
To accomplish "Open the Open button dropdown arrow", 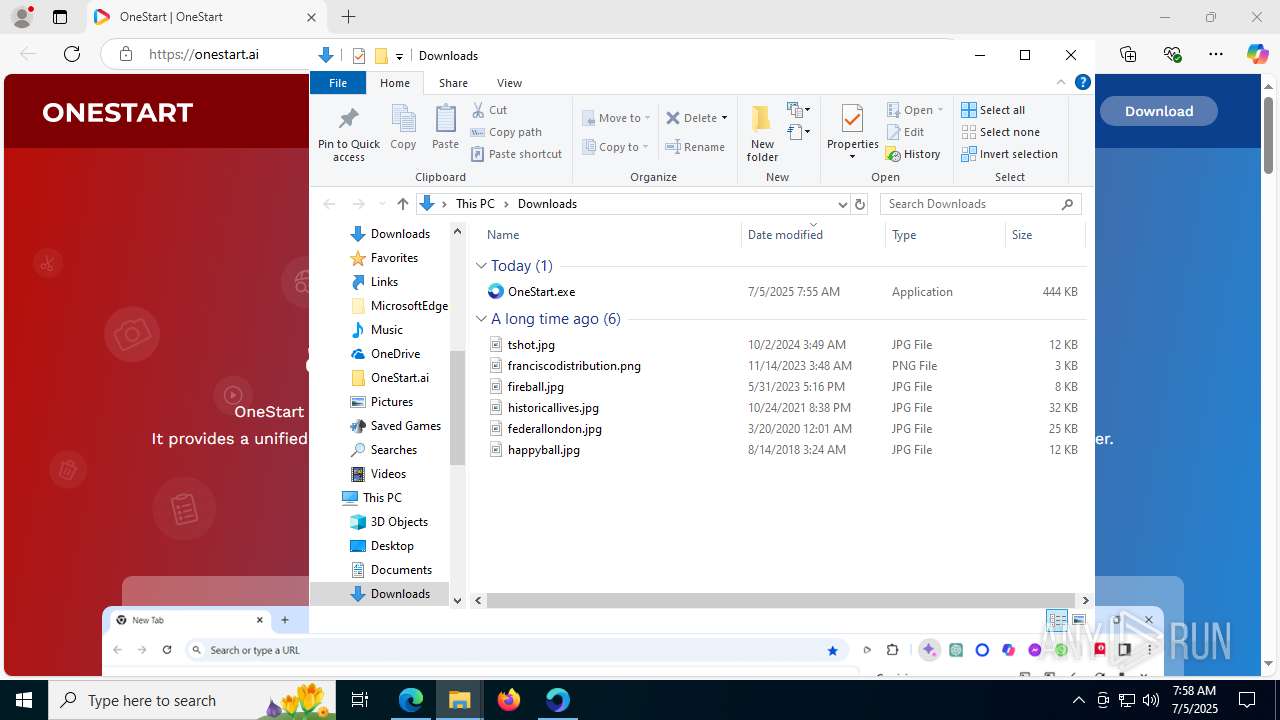I will [x=941, y=110].
